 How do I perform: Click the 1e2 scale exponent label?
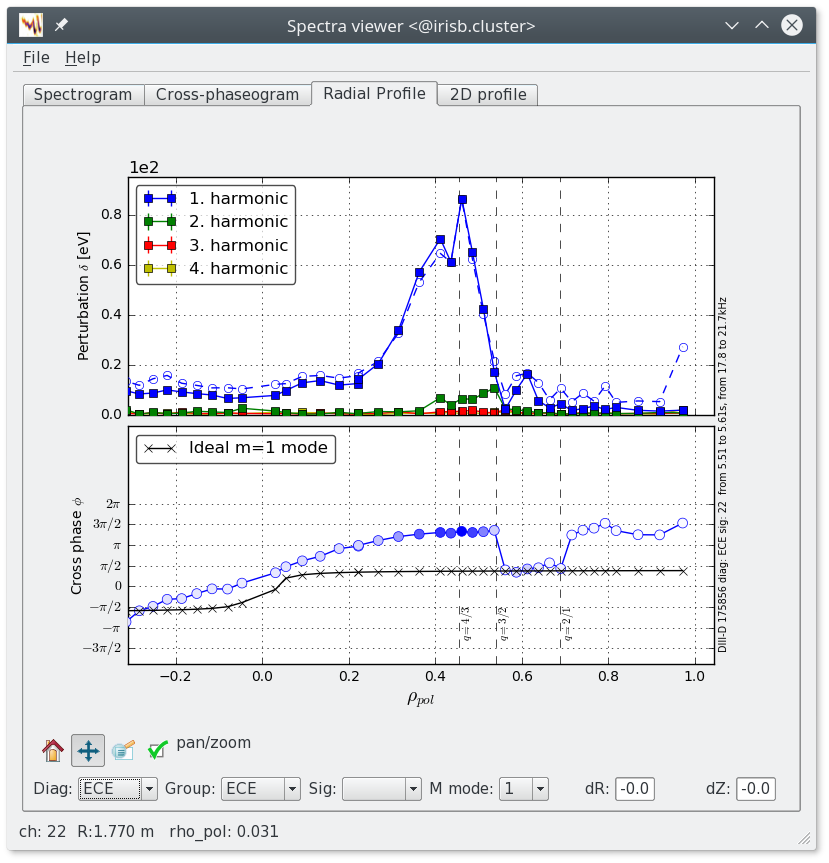tap(144, 167)
